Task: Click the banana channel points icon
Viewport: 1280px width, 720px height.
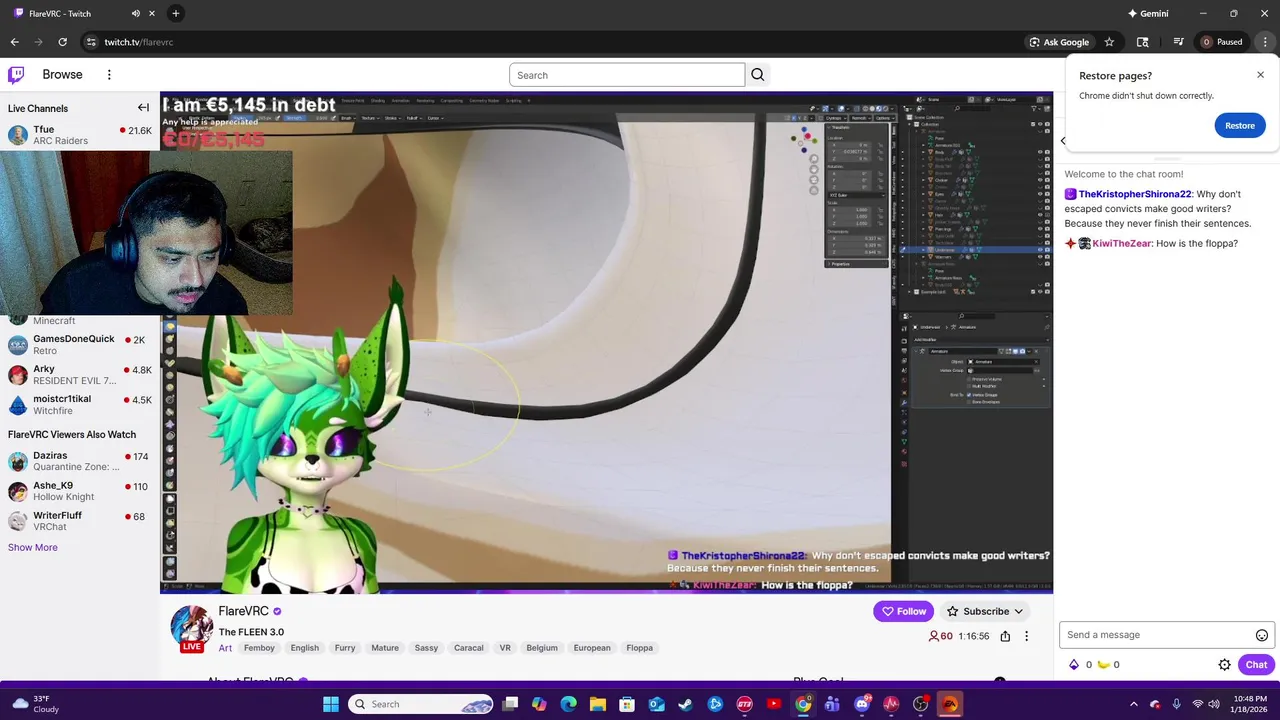Action: click(x=1103, y=665)
